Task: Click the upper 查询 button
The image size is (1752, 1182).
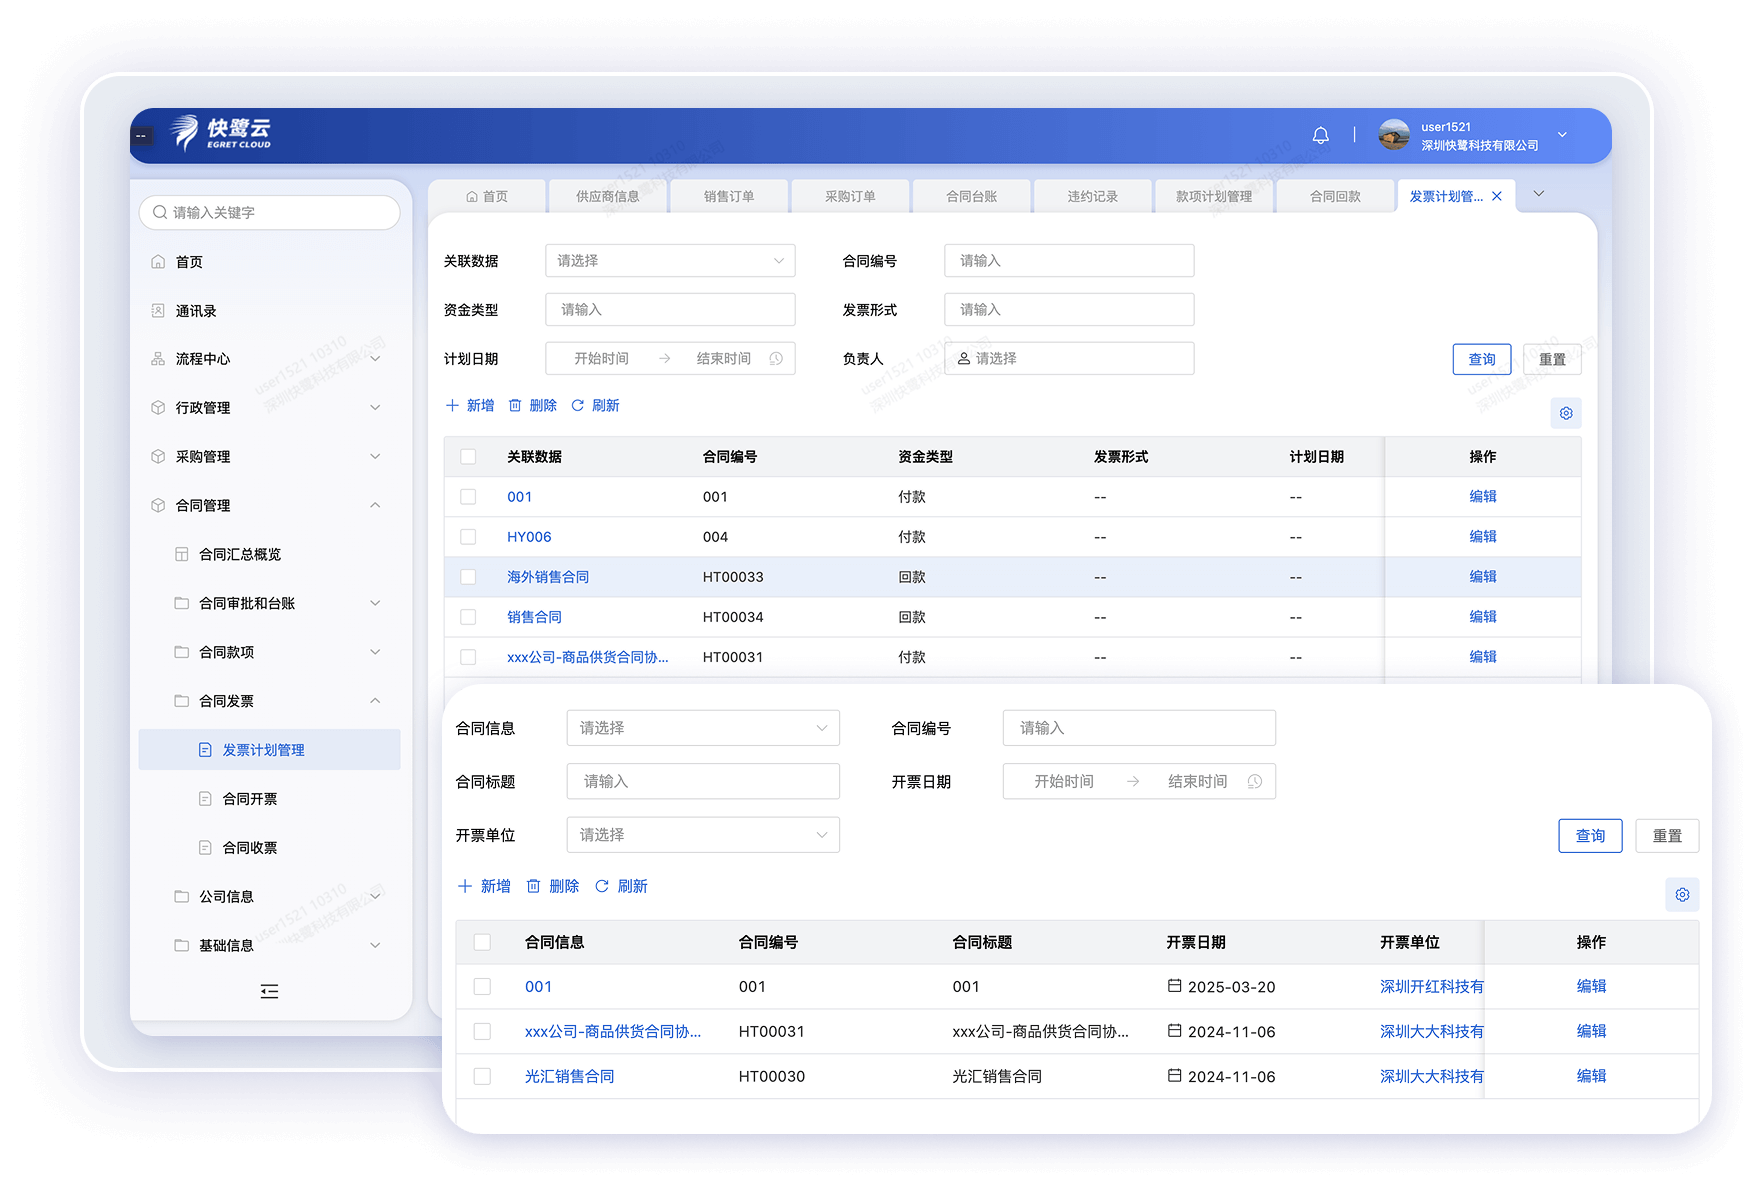Action: coord(1482,359)
